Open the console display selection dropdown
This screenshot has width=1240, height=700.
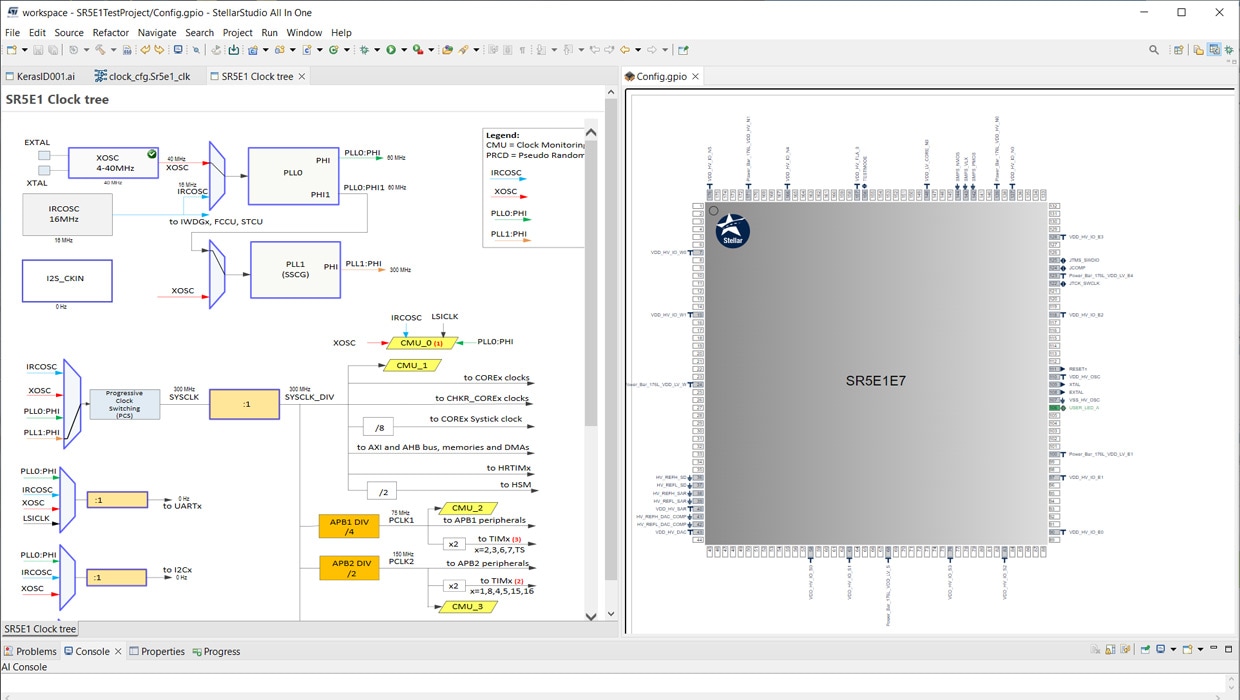point(1172,650)
